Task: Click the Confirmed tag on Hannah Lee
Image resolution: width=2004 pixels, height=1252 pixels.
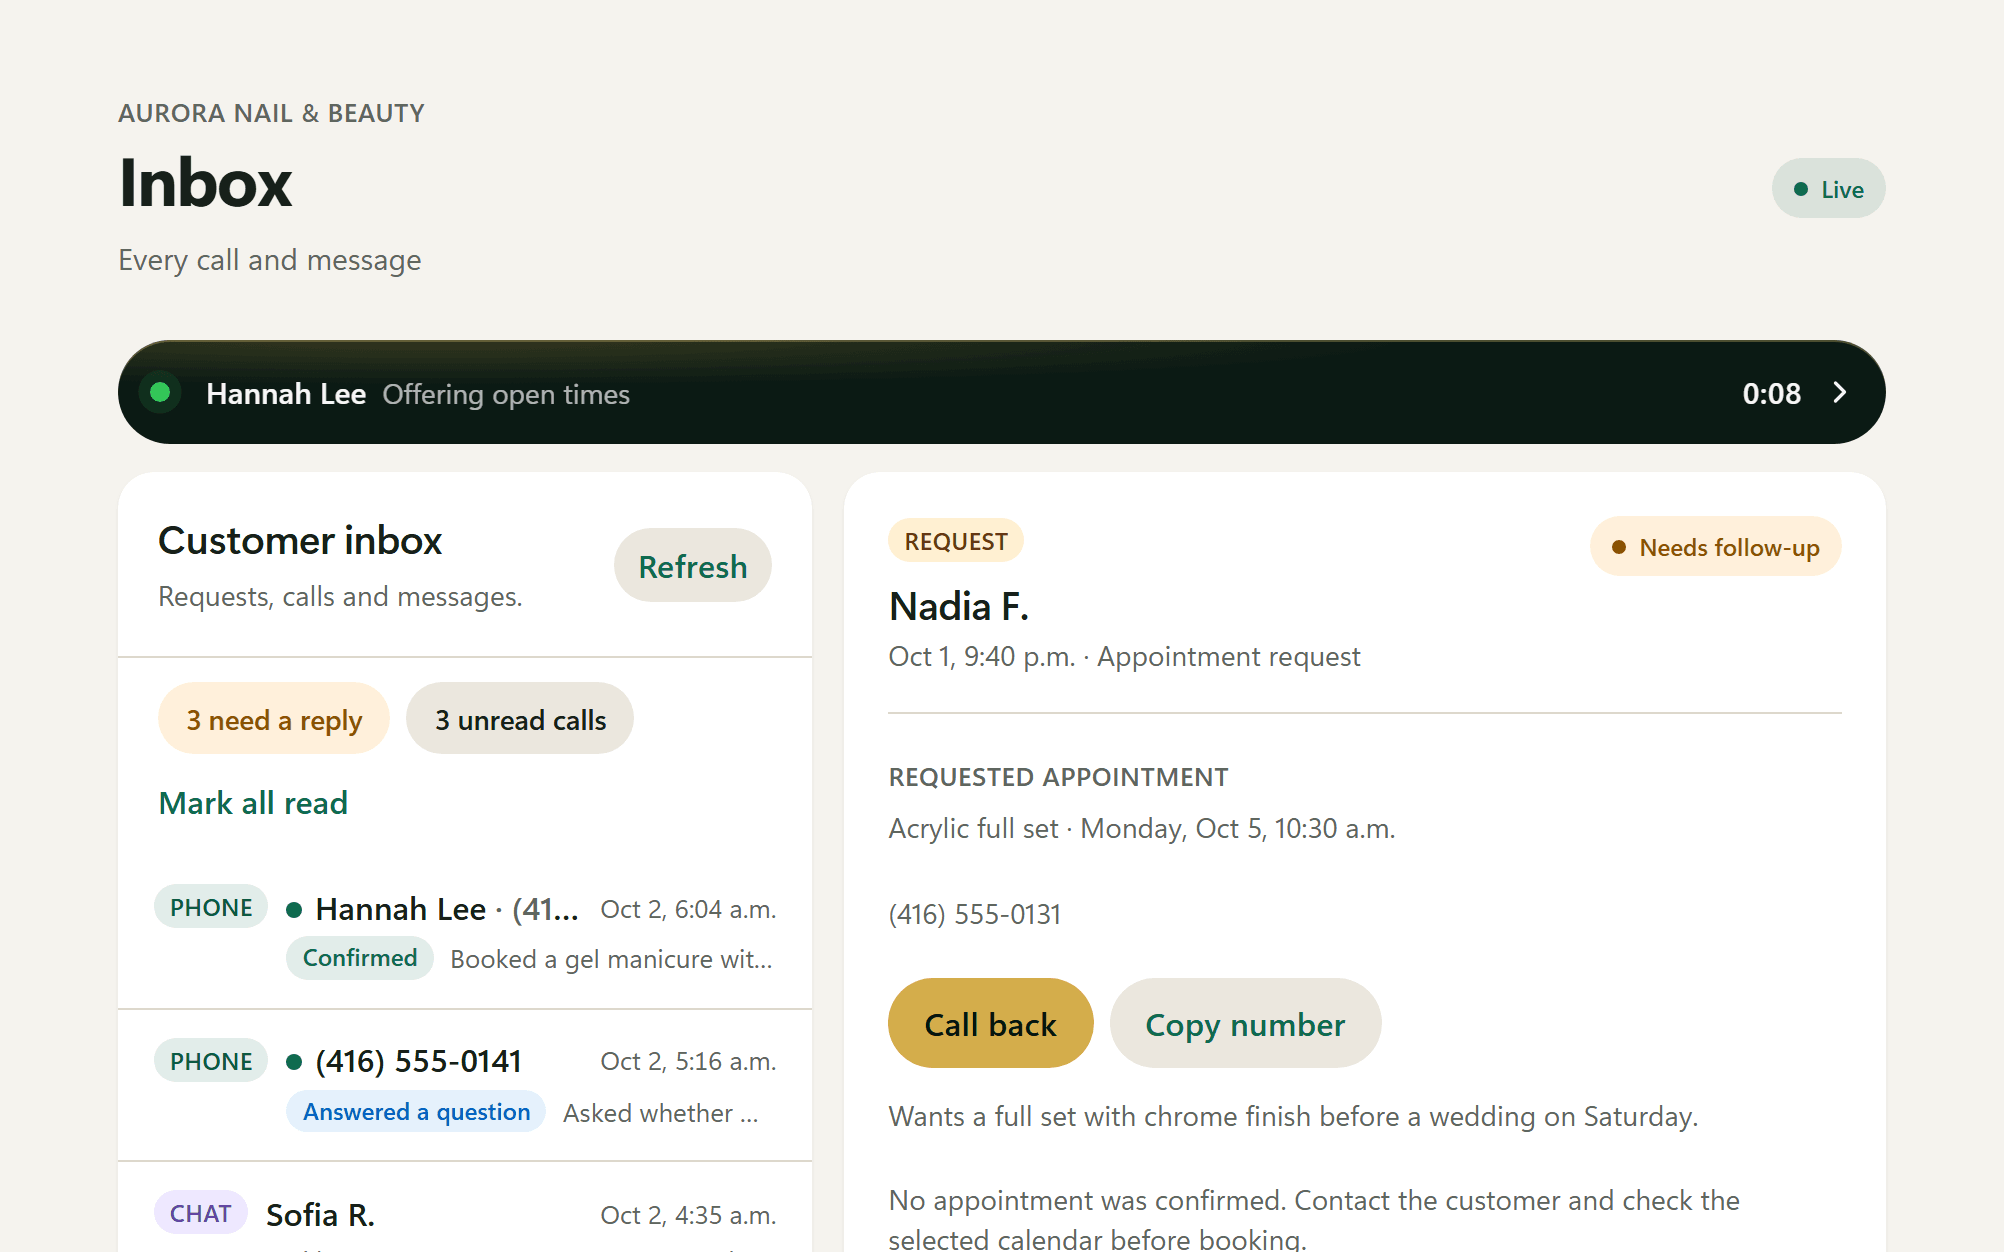Action: coord(360,958)
